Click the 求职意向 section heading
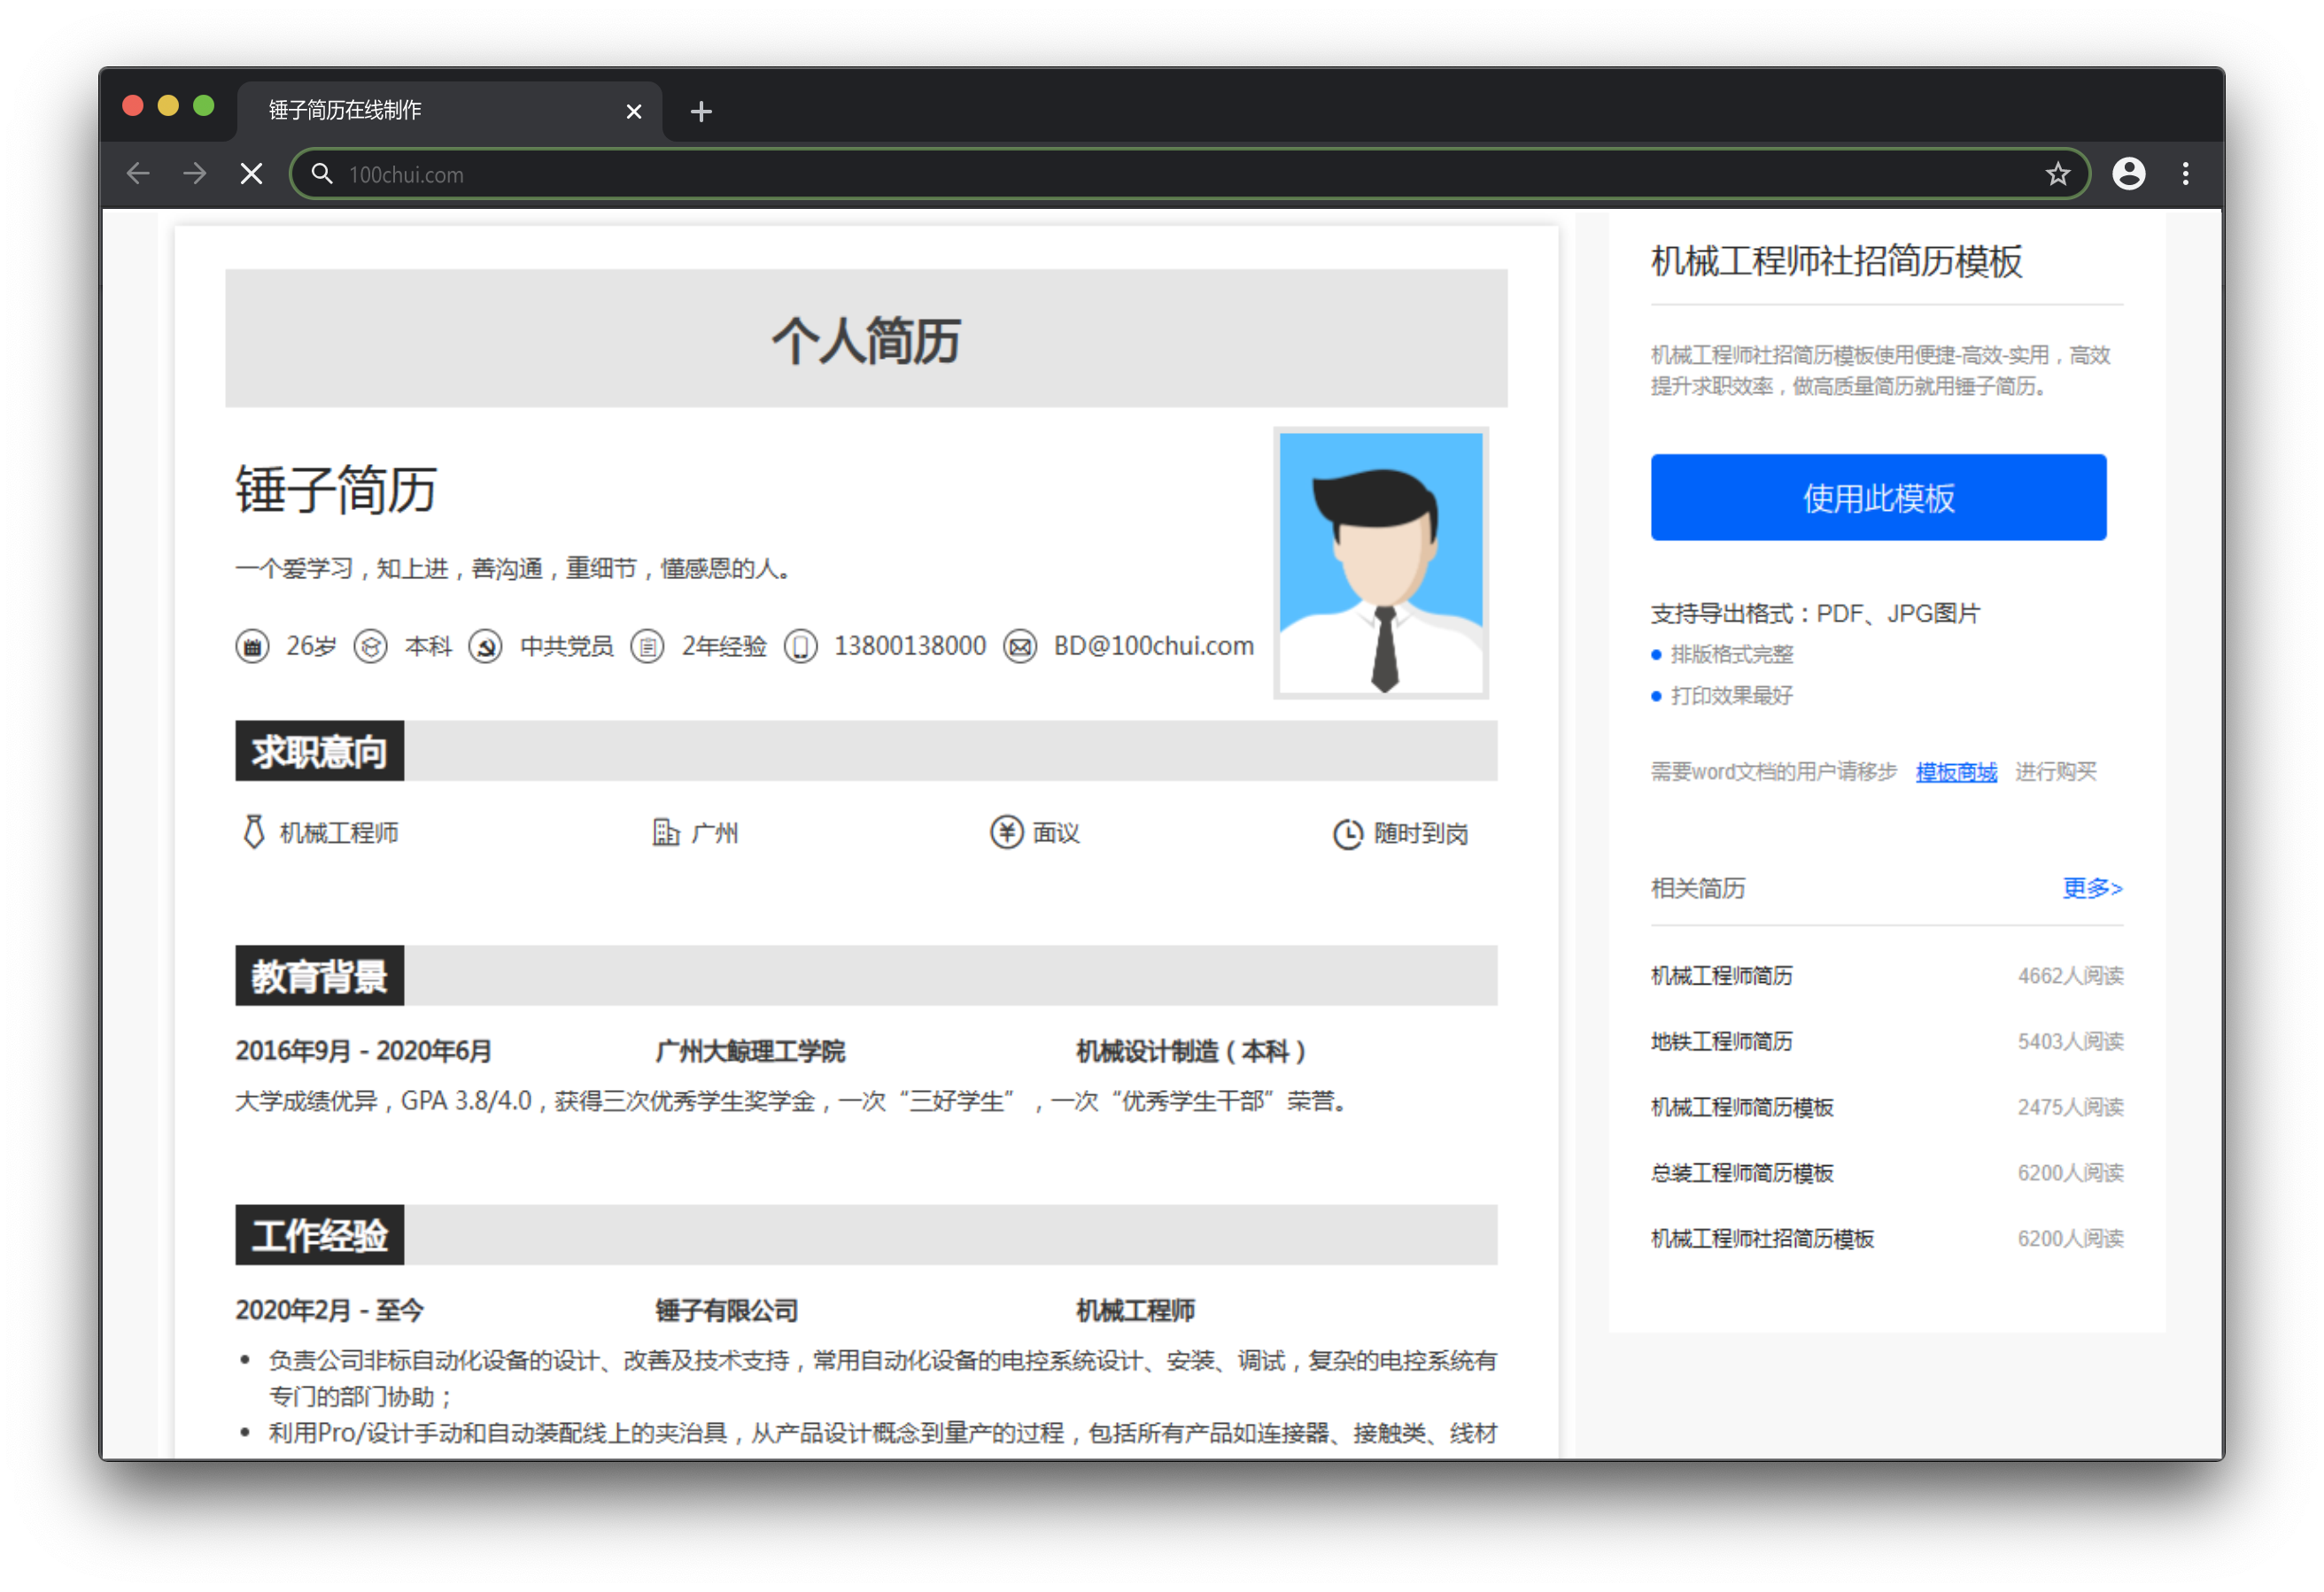Image resolution: width=2324 pixels, height=1592 pixels. click(x=319, y=751)
